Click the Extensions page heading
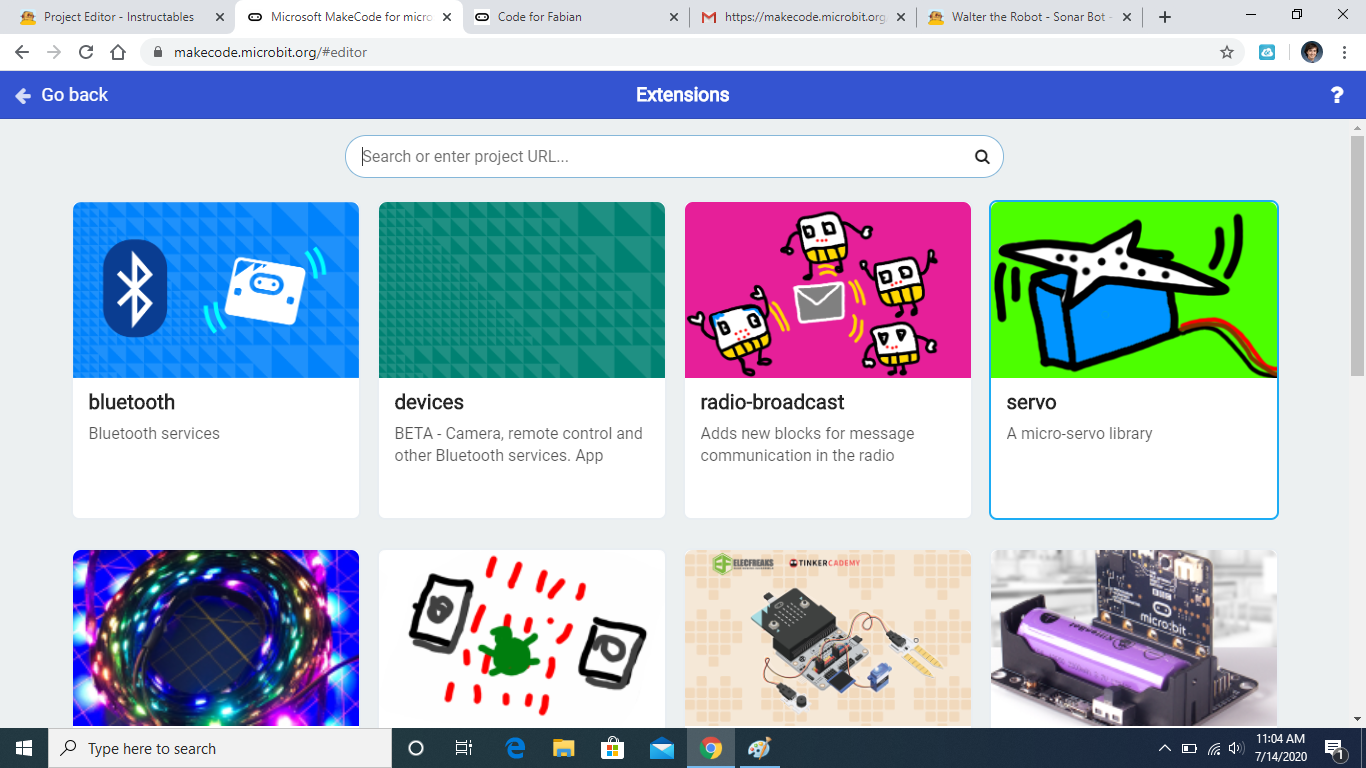This screenshot has height=768, width=1366. pos(683,95)
